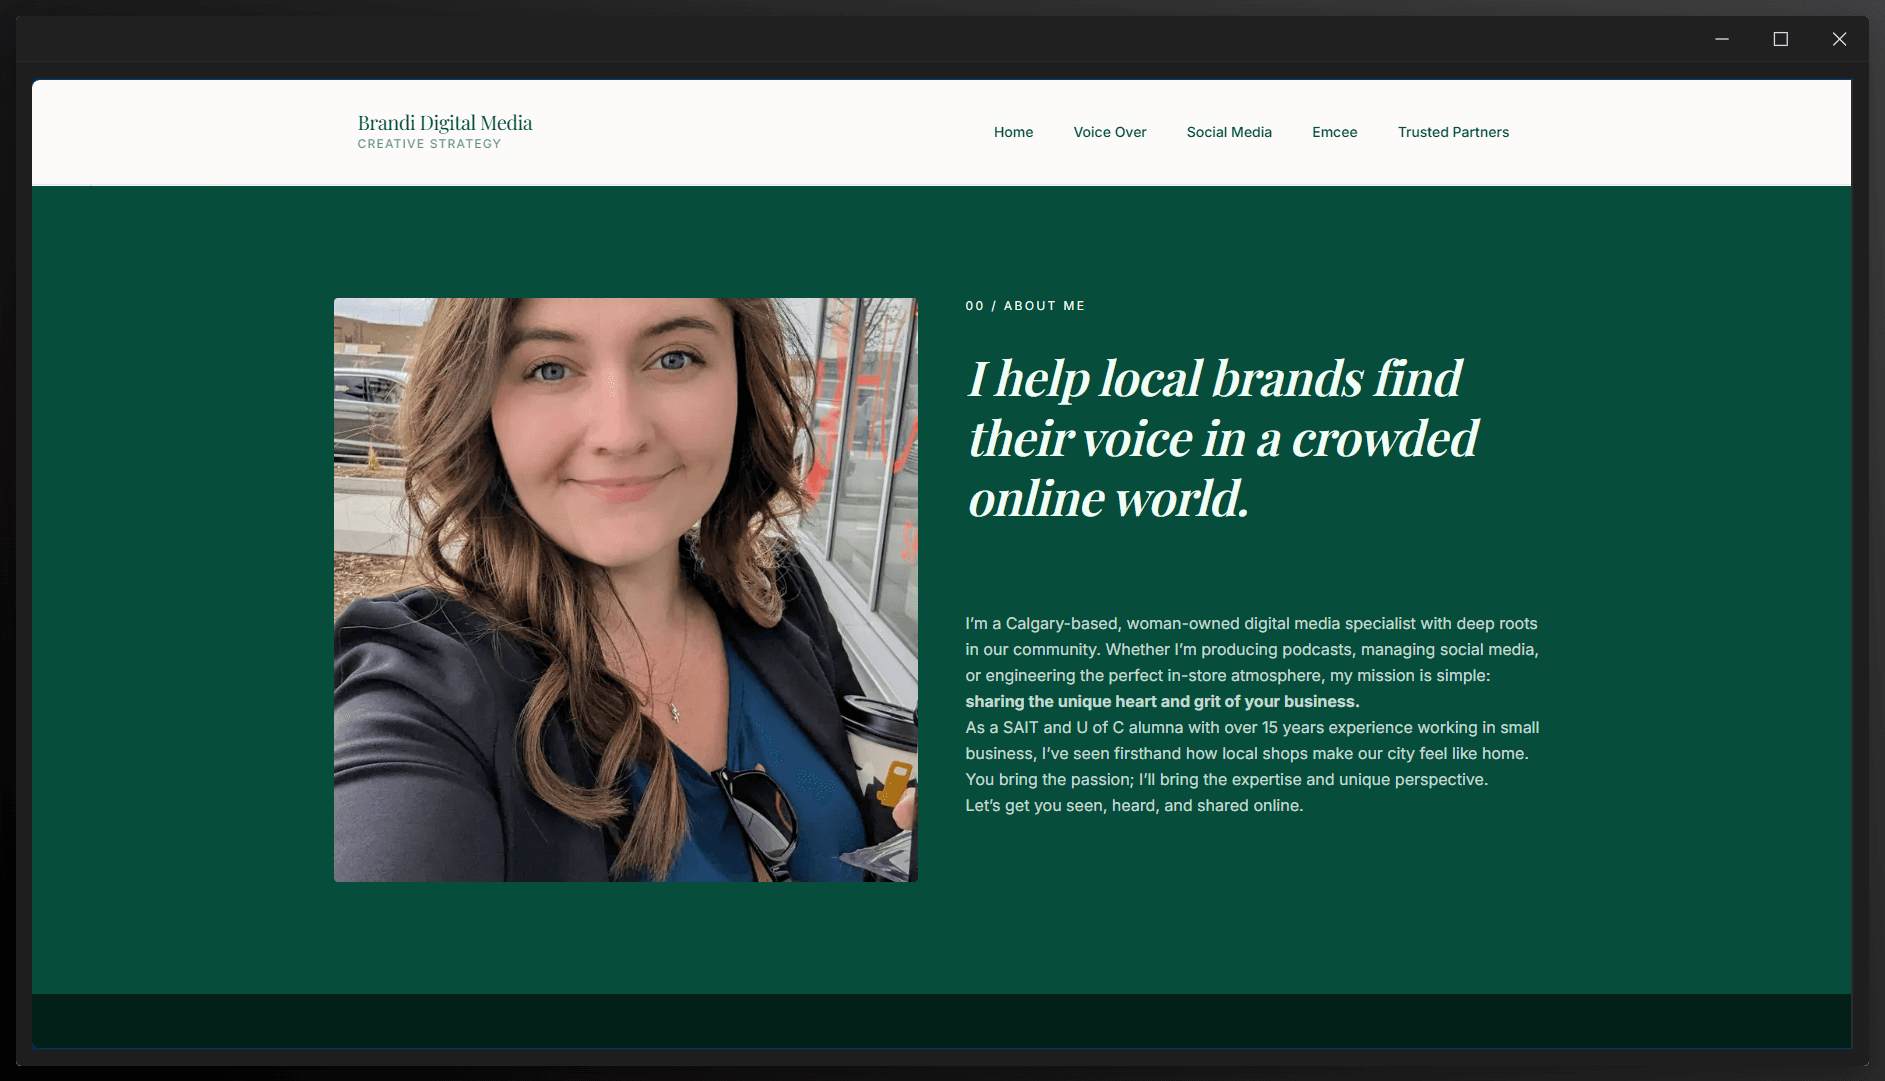Image resolution: width=1885 pixels, height=1081 pixels.
Task: Minimize the window
Action: (1722, 39)
